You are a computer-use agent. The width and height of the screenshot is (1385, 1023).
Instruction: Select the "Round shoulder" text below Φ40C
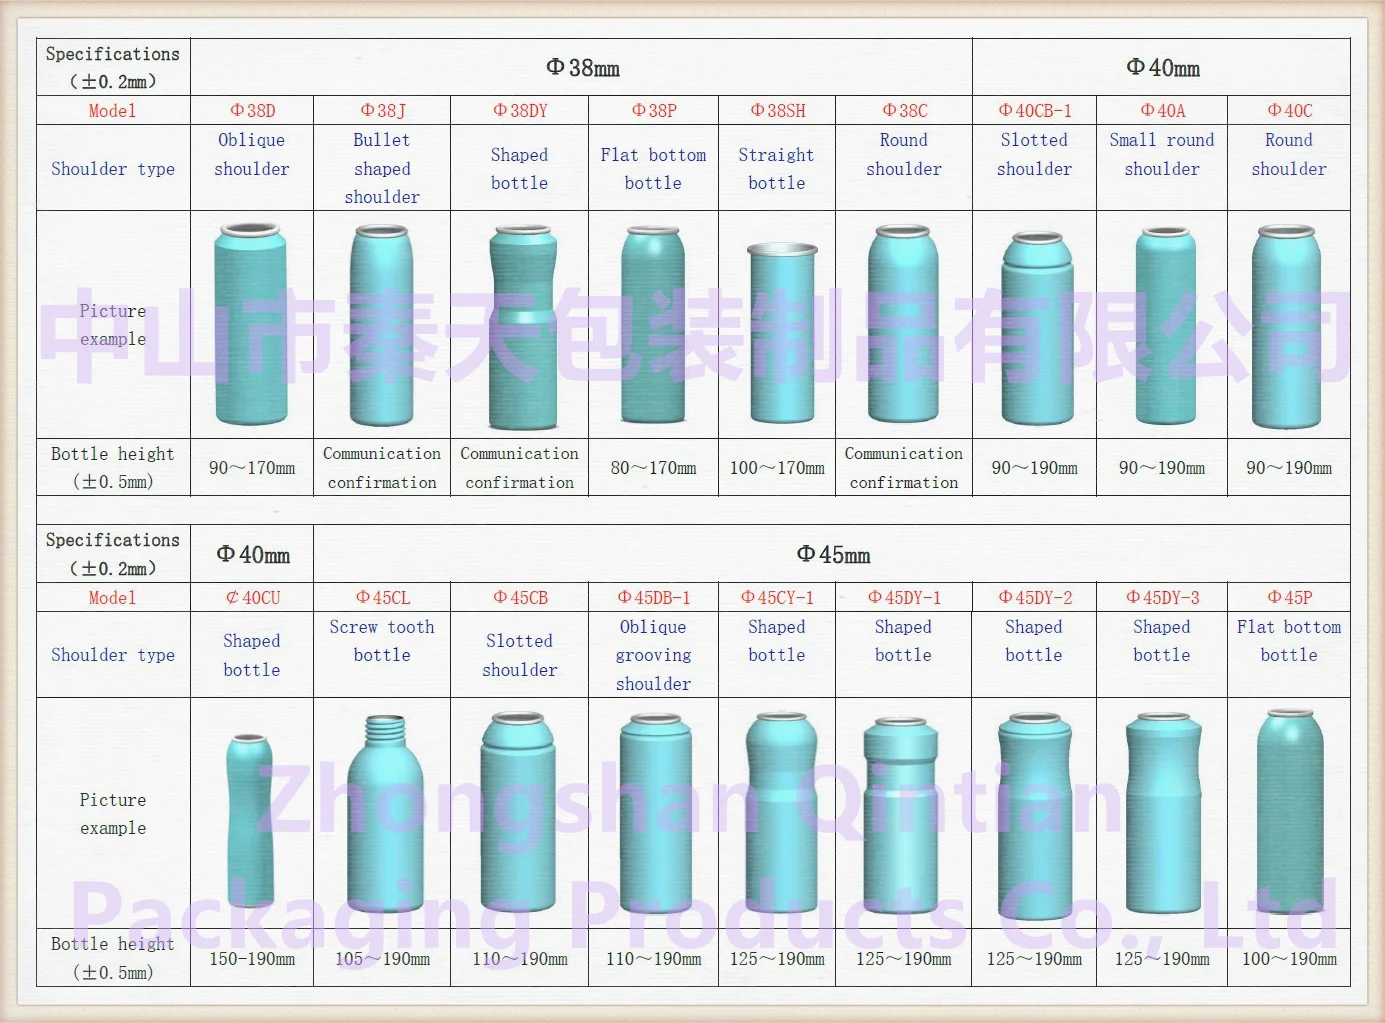point(1289,154)
